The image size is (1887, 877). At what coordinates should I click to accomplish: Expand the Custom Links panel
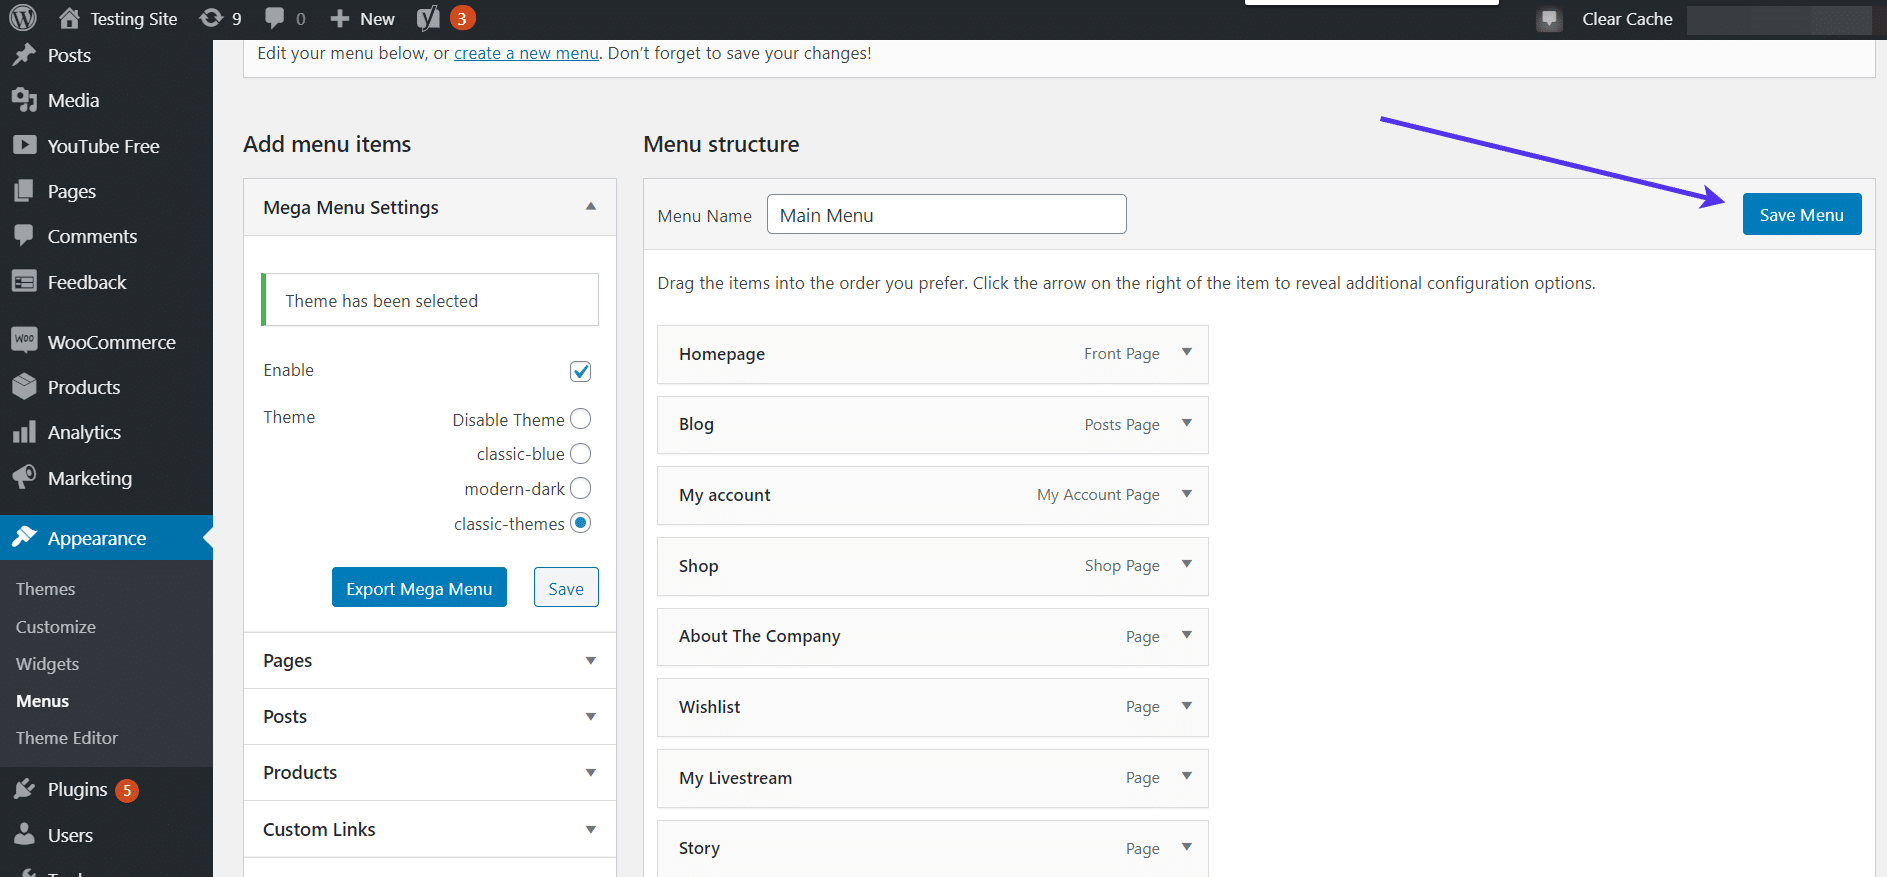tap(590, 830)
